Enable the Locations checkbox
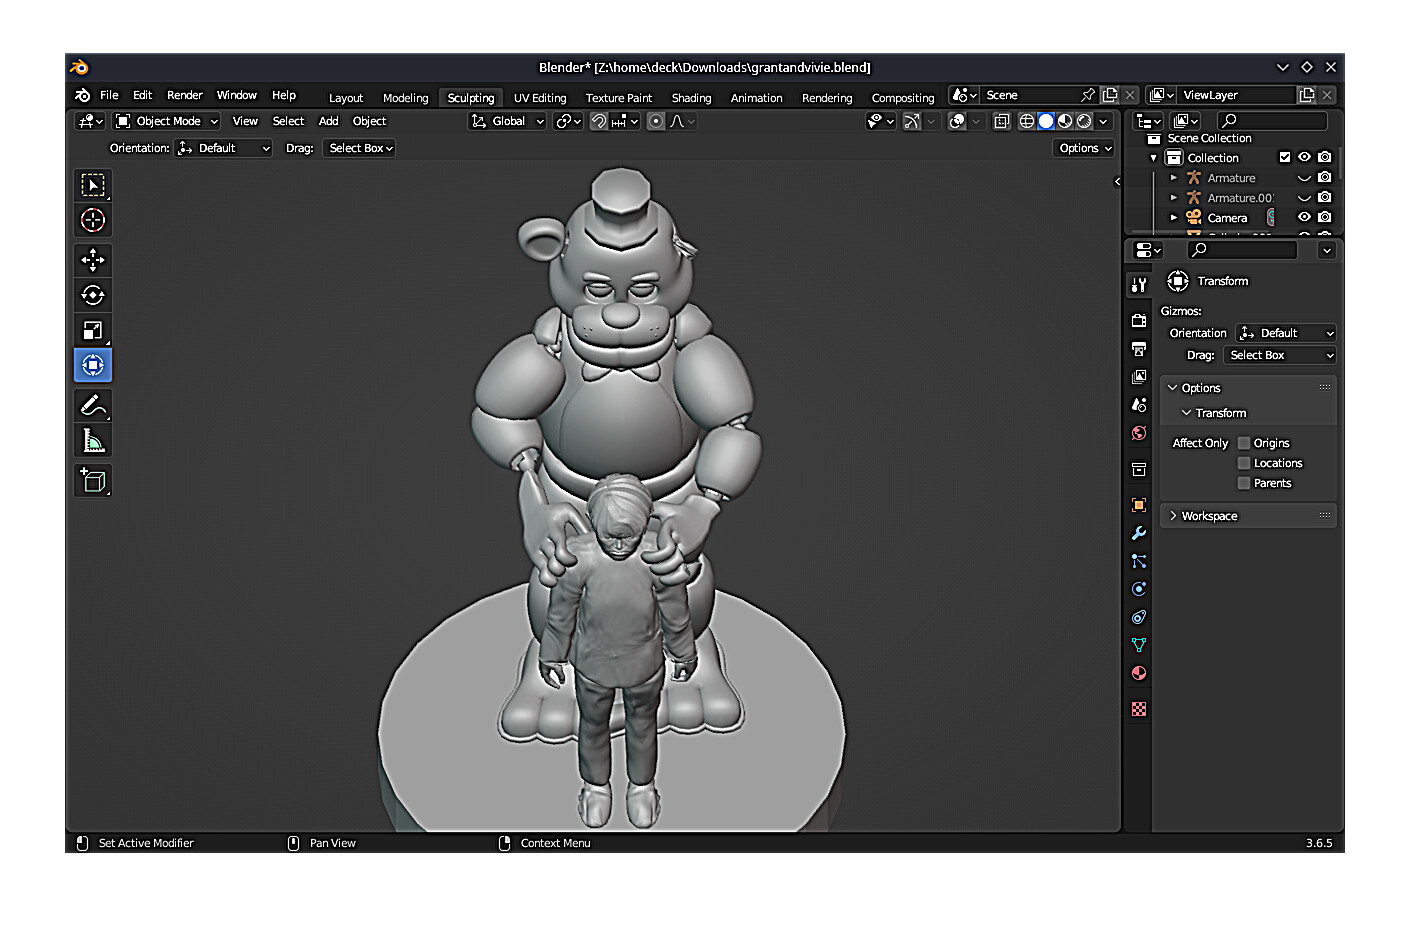Image resolution: width=1410 pixels, height=930 pixels. click(x=1244, y=463)
